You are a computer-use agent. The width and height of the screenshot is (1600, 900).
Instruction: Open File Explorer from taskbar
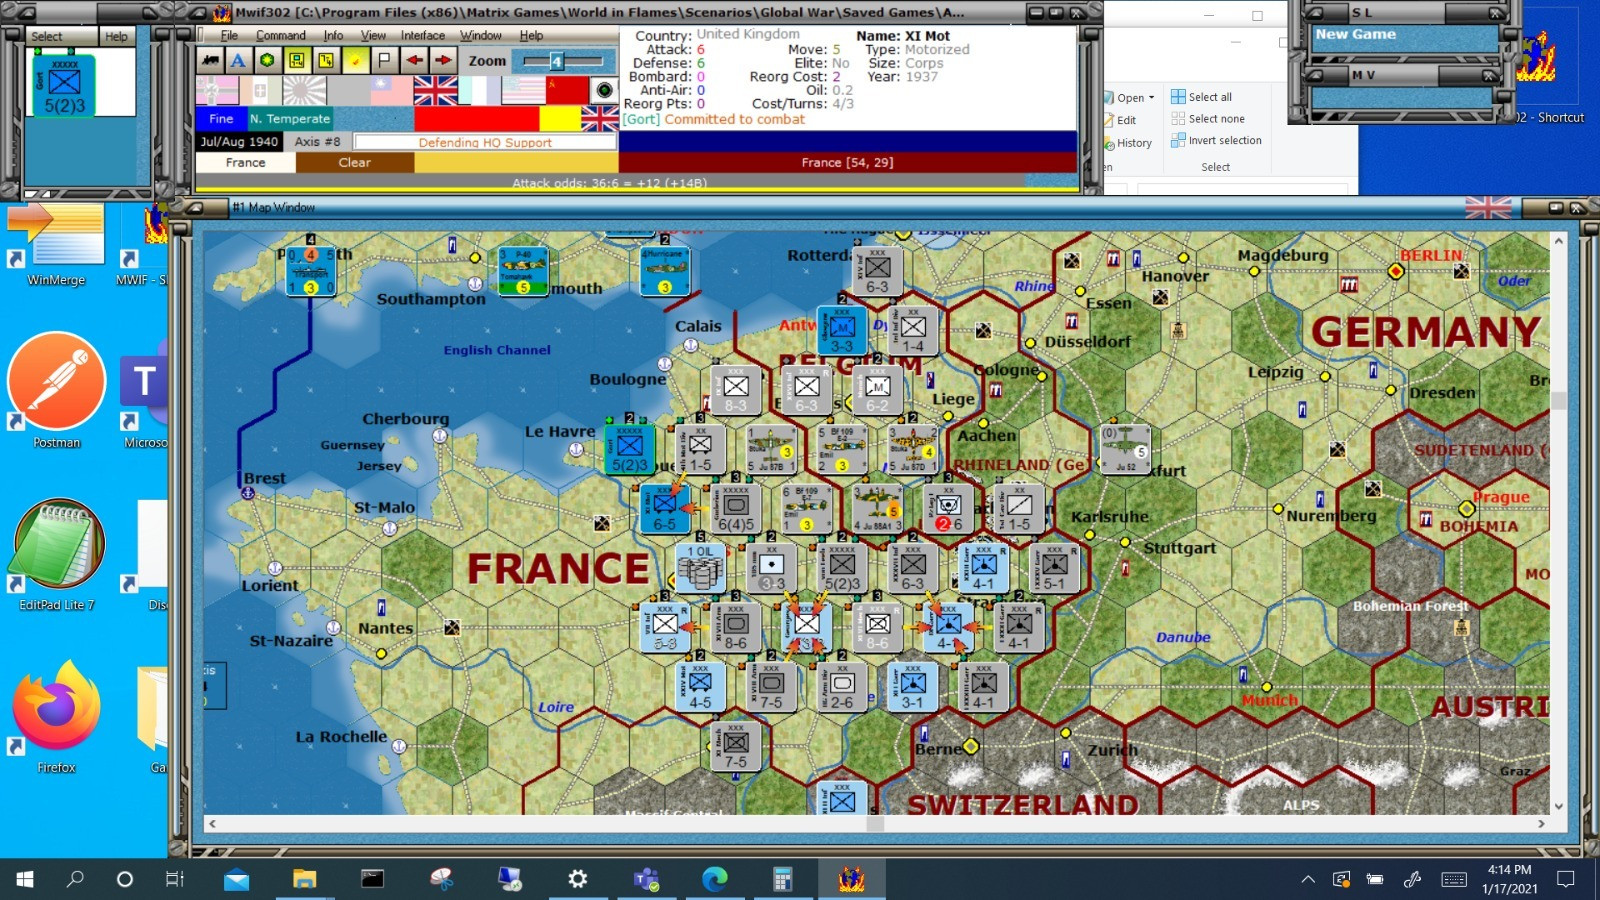[304, 879]
